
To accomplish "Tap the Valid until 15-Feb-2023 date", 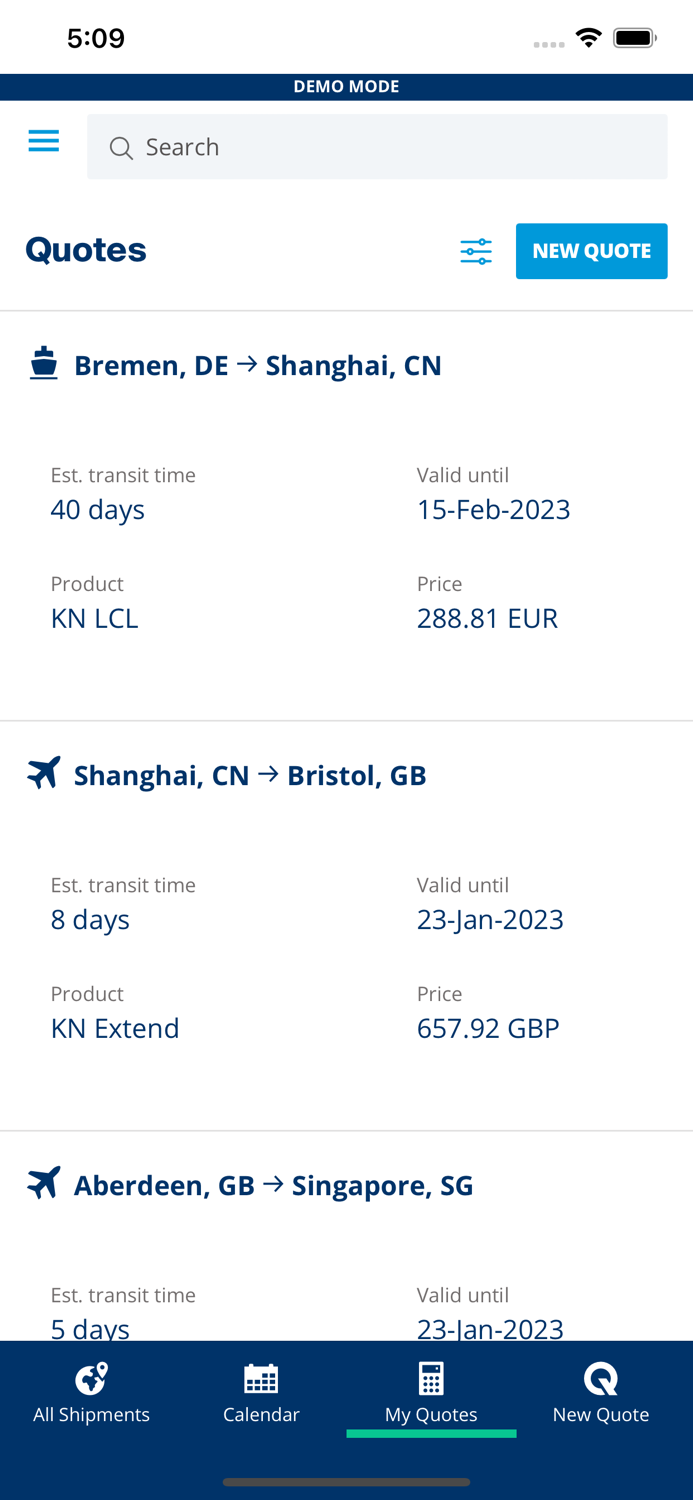I will click(x=493, y=509).
